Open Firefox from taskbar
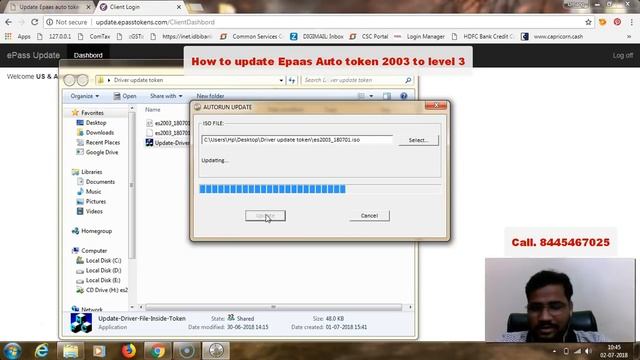The height and width of the screenshot is (360, 640). [128, 351]
